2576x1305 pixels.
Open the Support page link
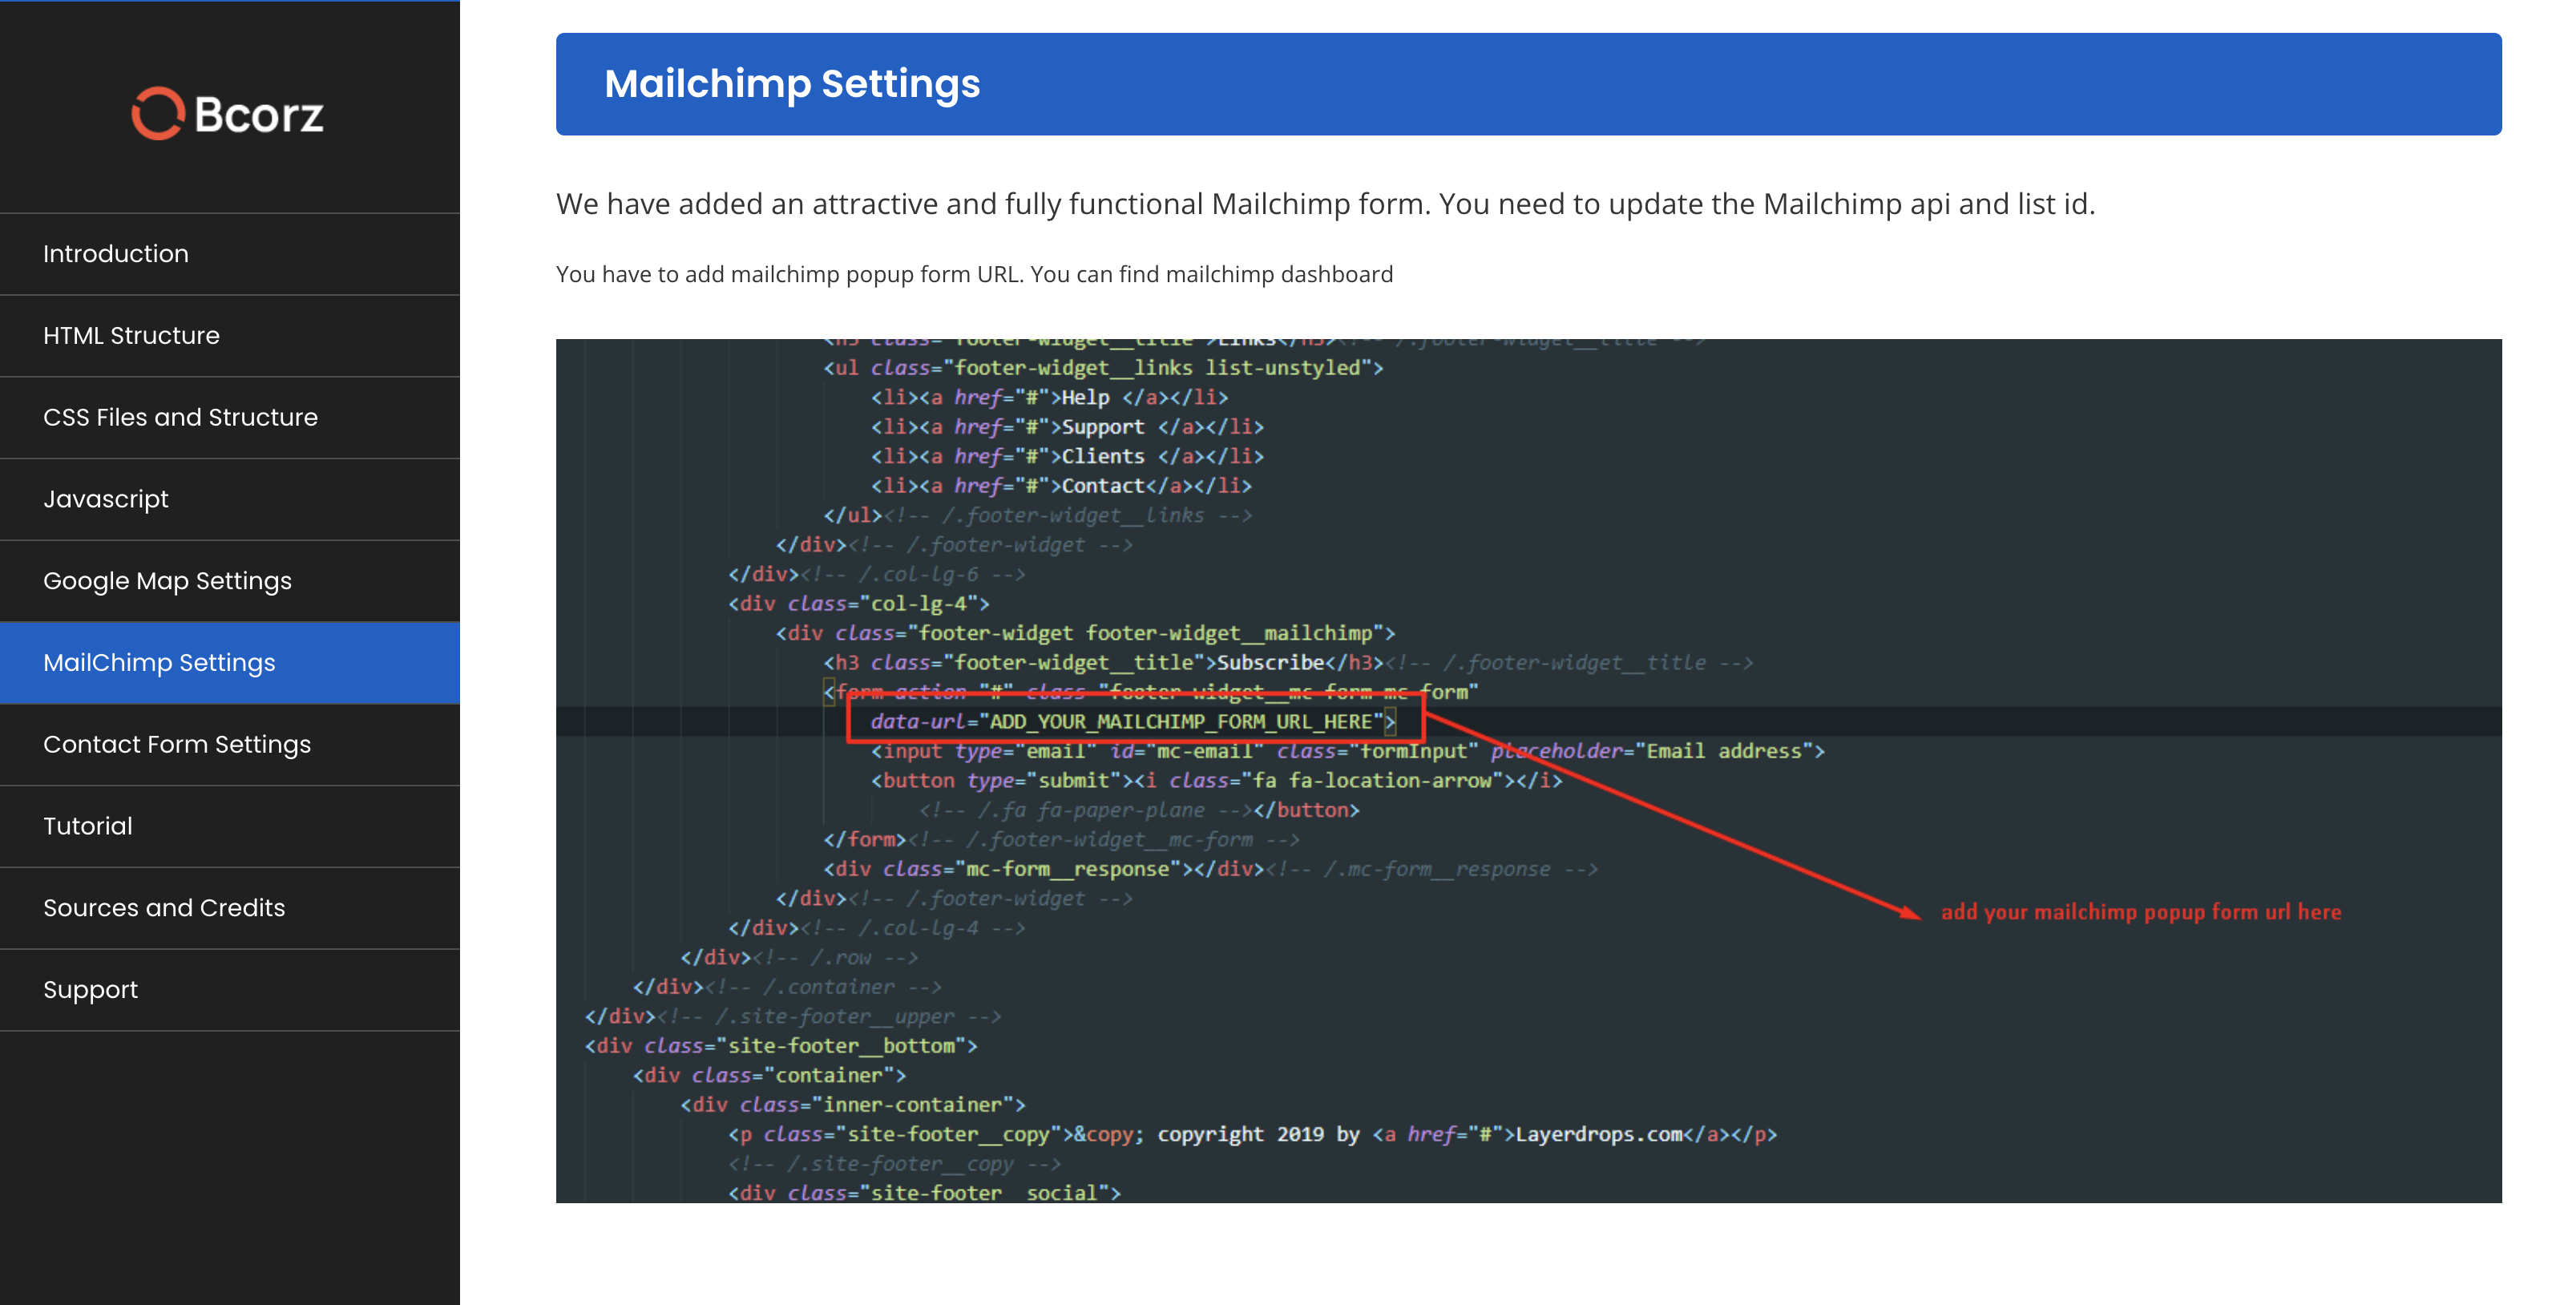(230, 991)
